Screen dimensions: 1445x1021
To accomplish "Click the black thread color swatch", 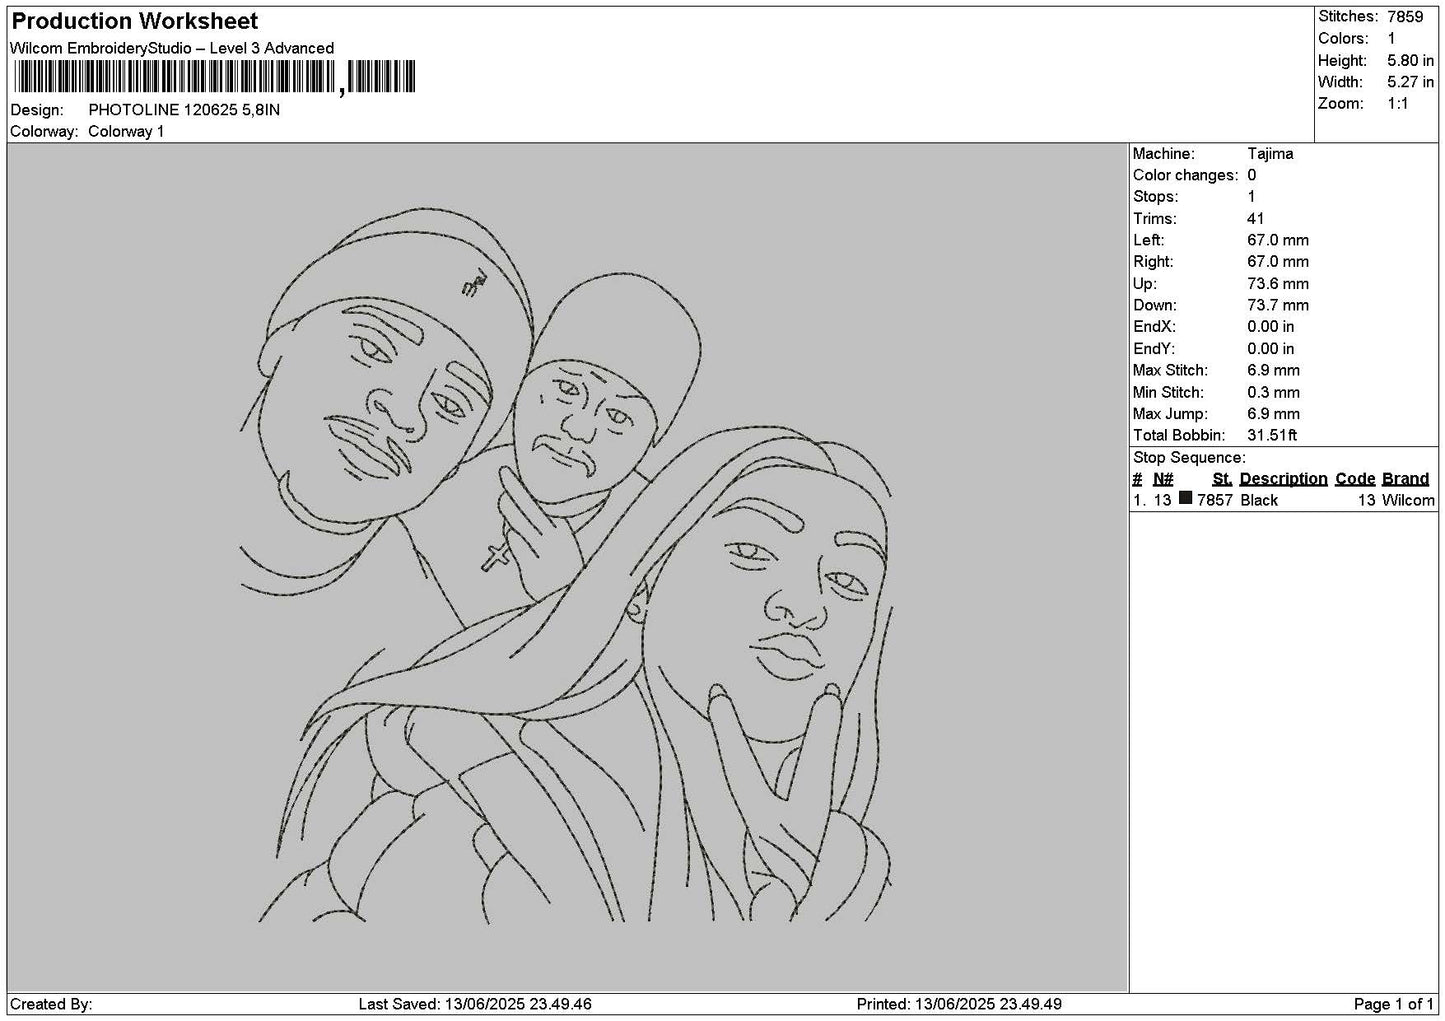I will click(x=1185, y=499).
